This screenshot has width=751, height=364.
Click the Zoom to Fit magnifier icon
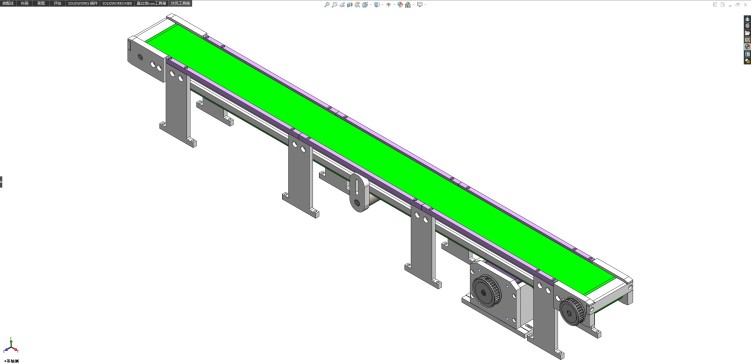327,5
